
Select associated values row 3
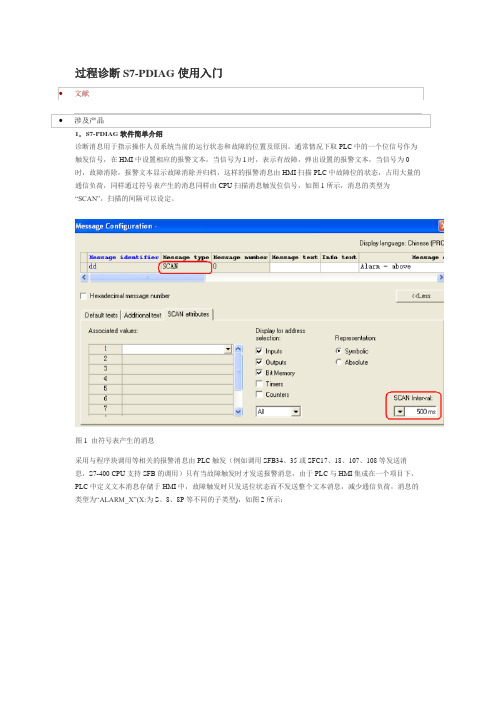point(161,368)
